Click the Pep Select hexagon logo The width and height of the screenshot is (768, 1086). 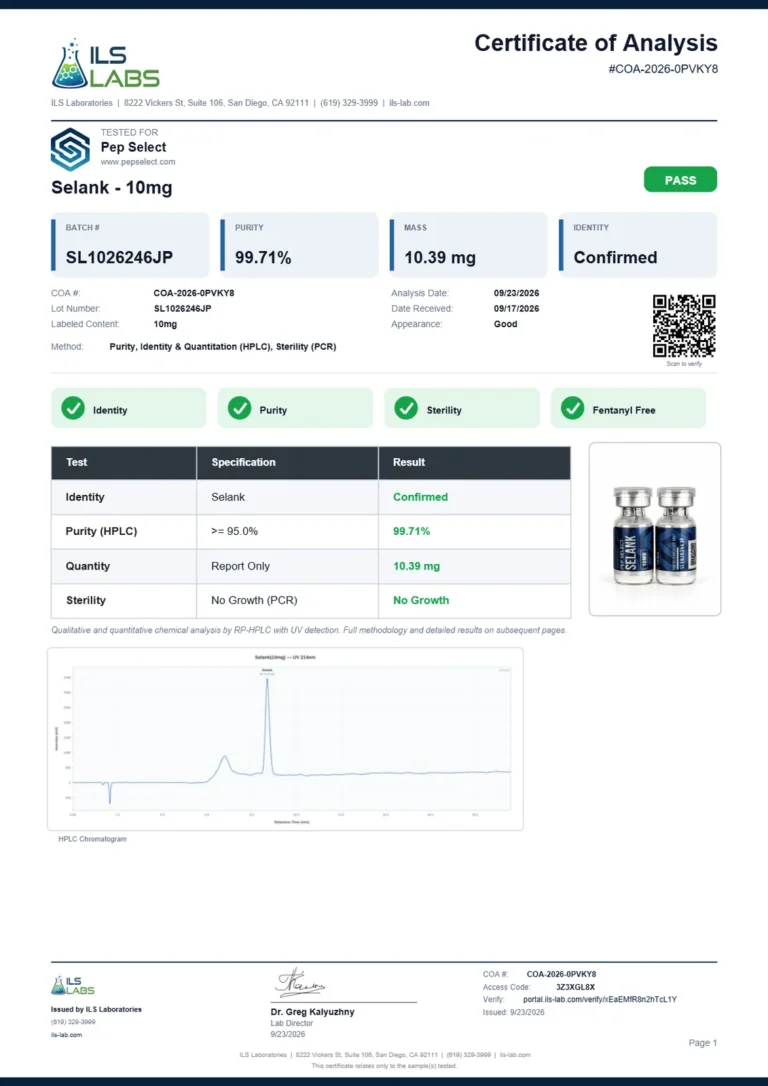click(x=70, y=149)
